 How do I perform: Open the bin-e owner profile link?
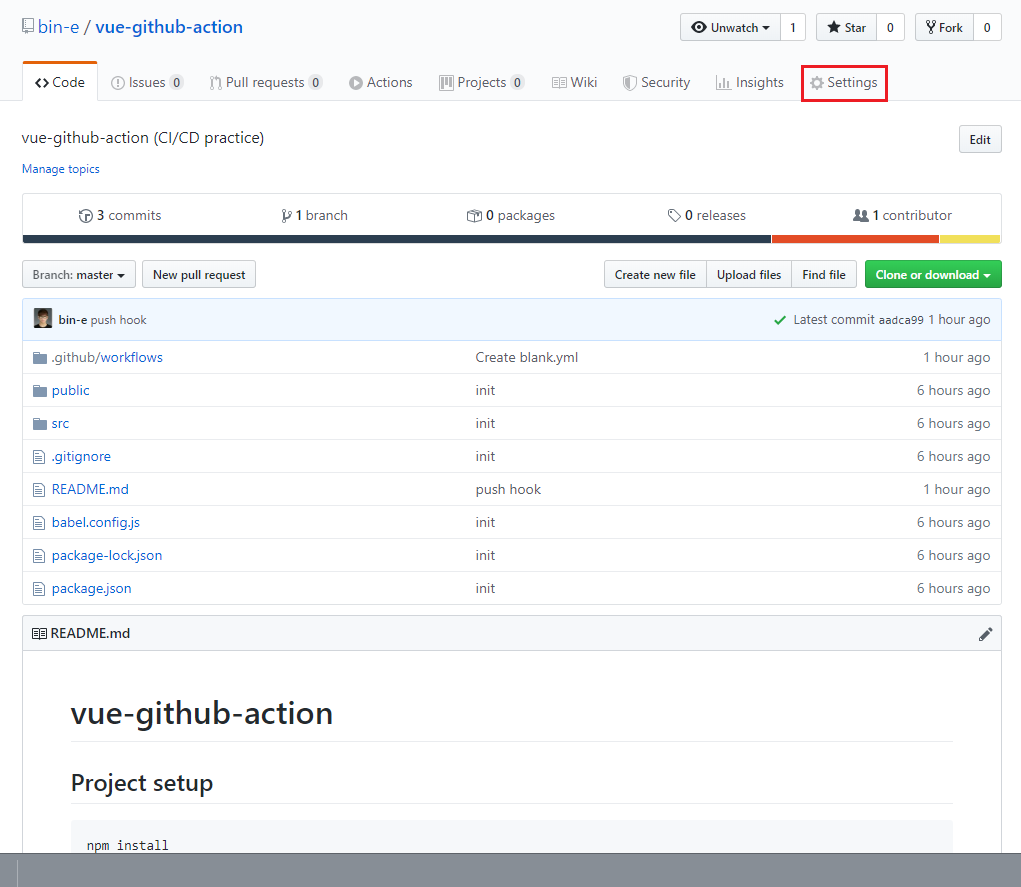pos(59,27)
